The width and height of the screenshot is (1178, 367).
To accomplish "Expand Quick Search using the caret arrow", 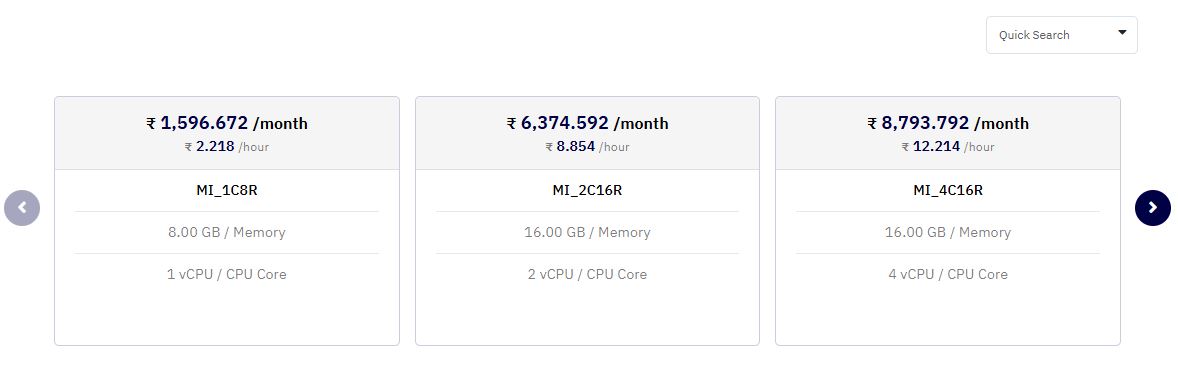I will click(x=1122, y=32).
